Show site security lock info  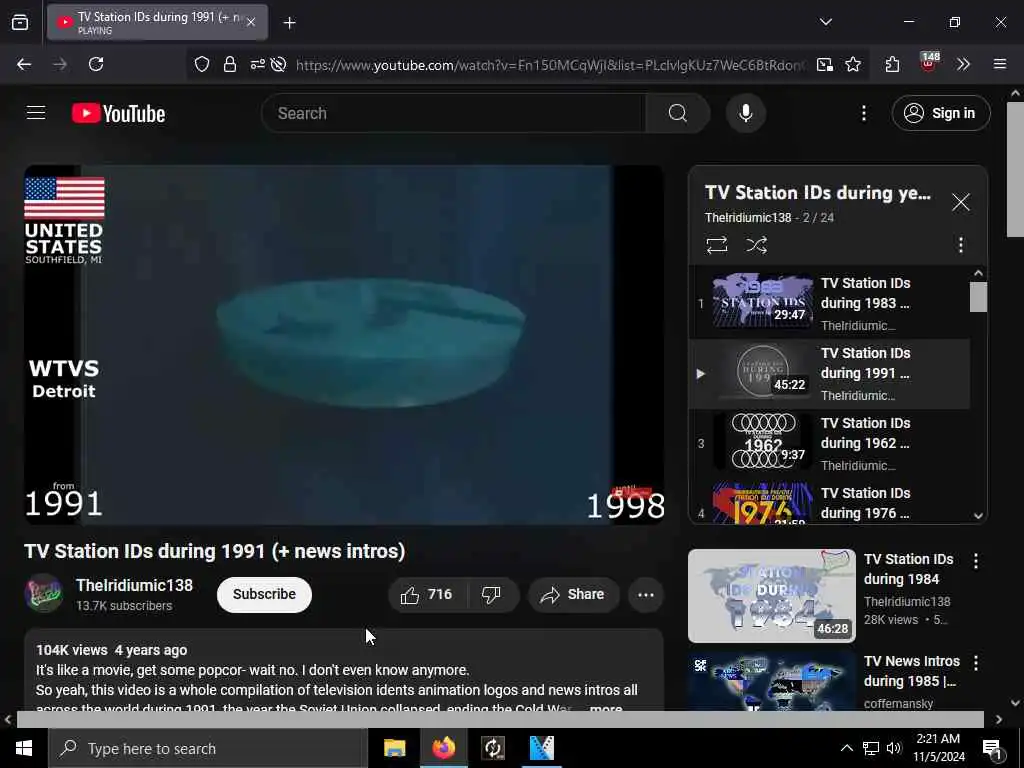click(229, 64)
